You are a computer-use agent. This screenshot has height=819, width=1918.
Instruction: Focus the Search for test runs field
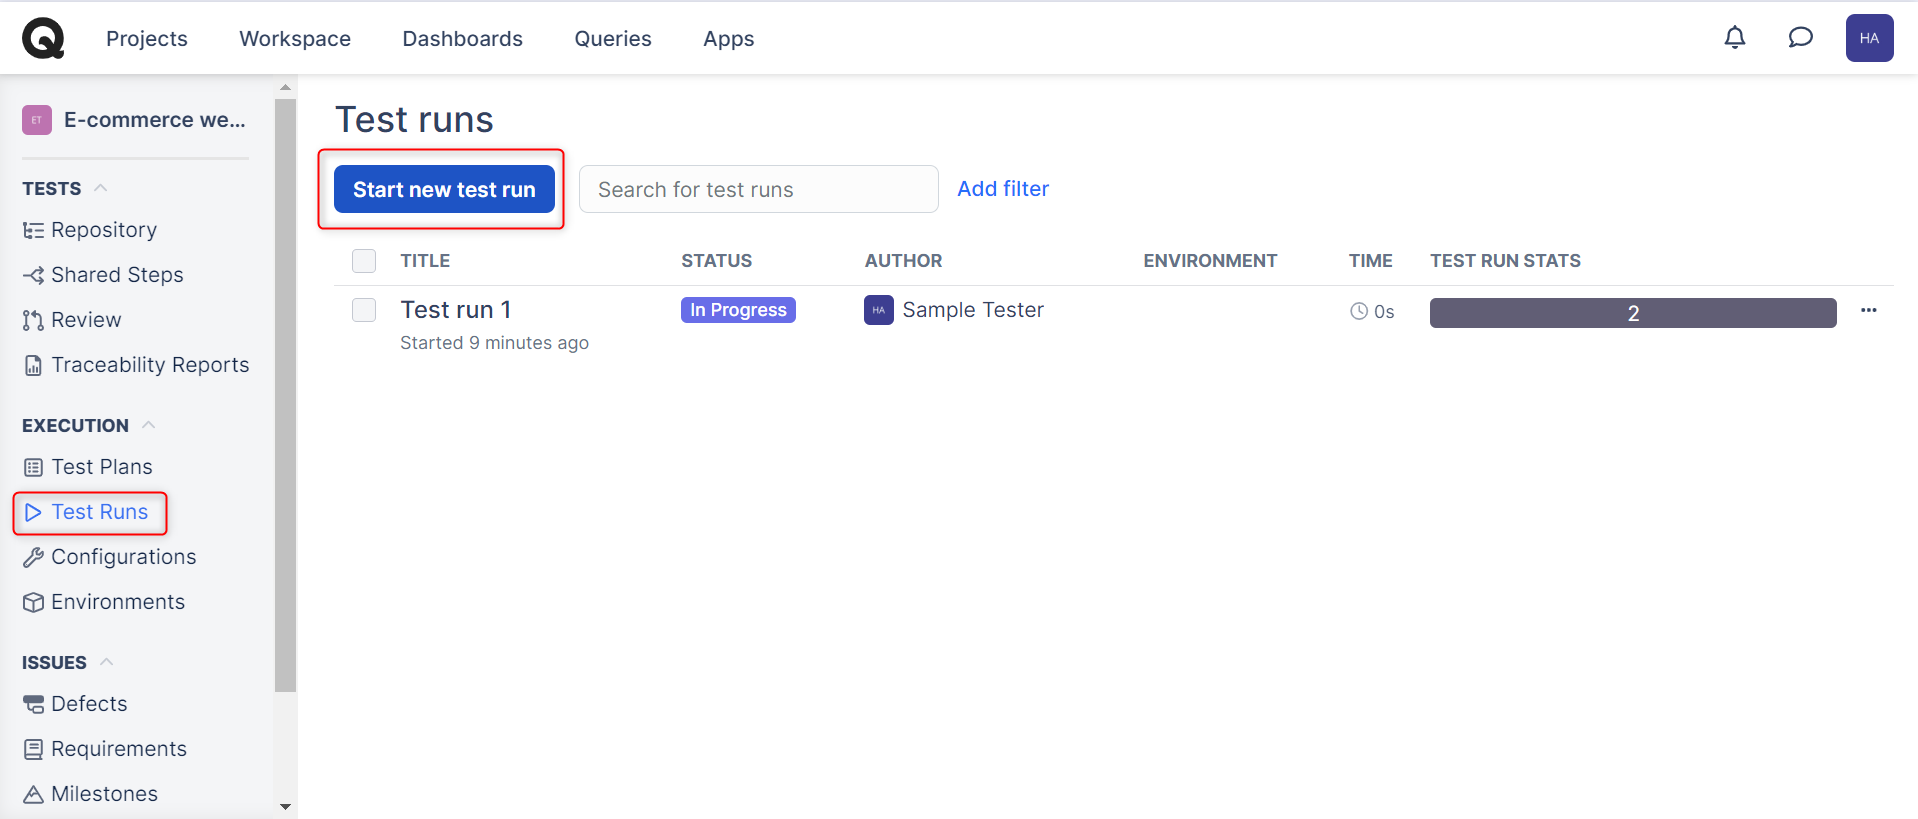click(x=758, y=189)
